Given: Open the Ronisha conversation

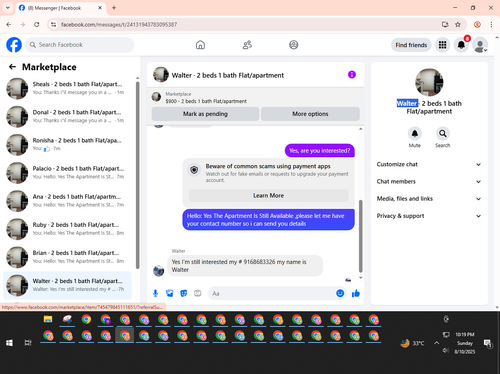Looking at the screenshot, I should pos(68,145).
